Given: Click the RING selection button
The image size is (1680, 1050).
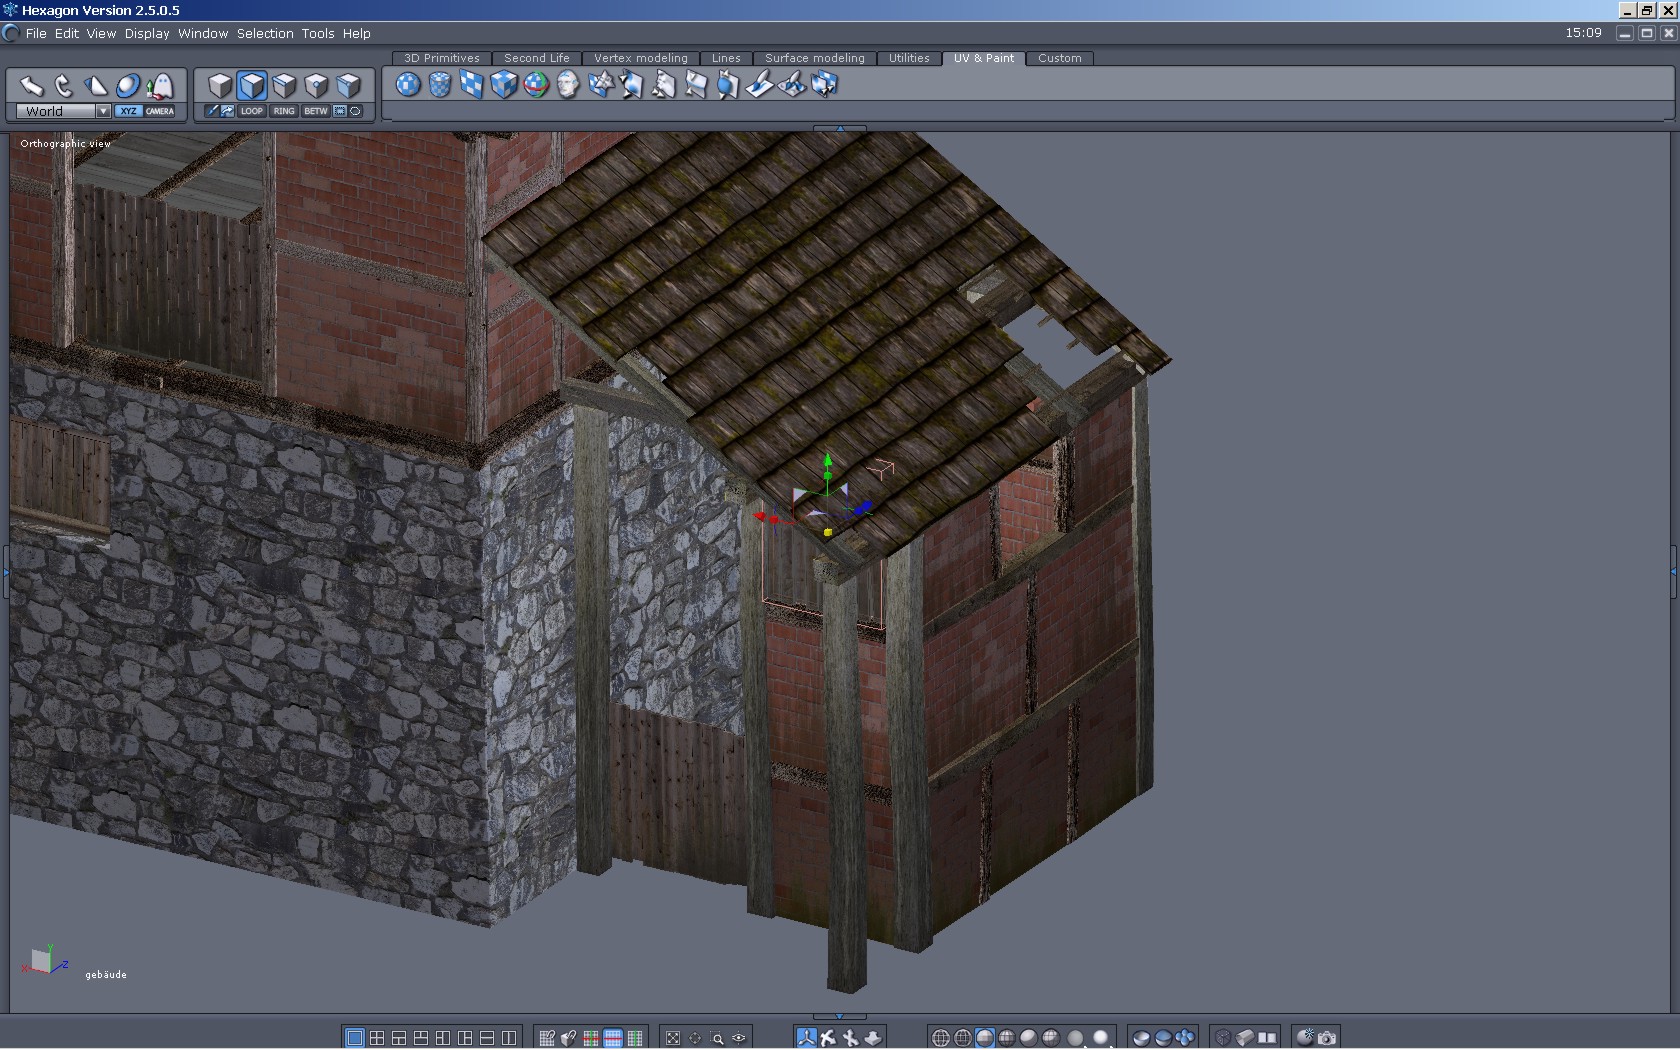Looking at the screenshot, I should point(284,111).
